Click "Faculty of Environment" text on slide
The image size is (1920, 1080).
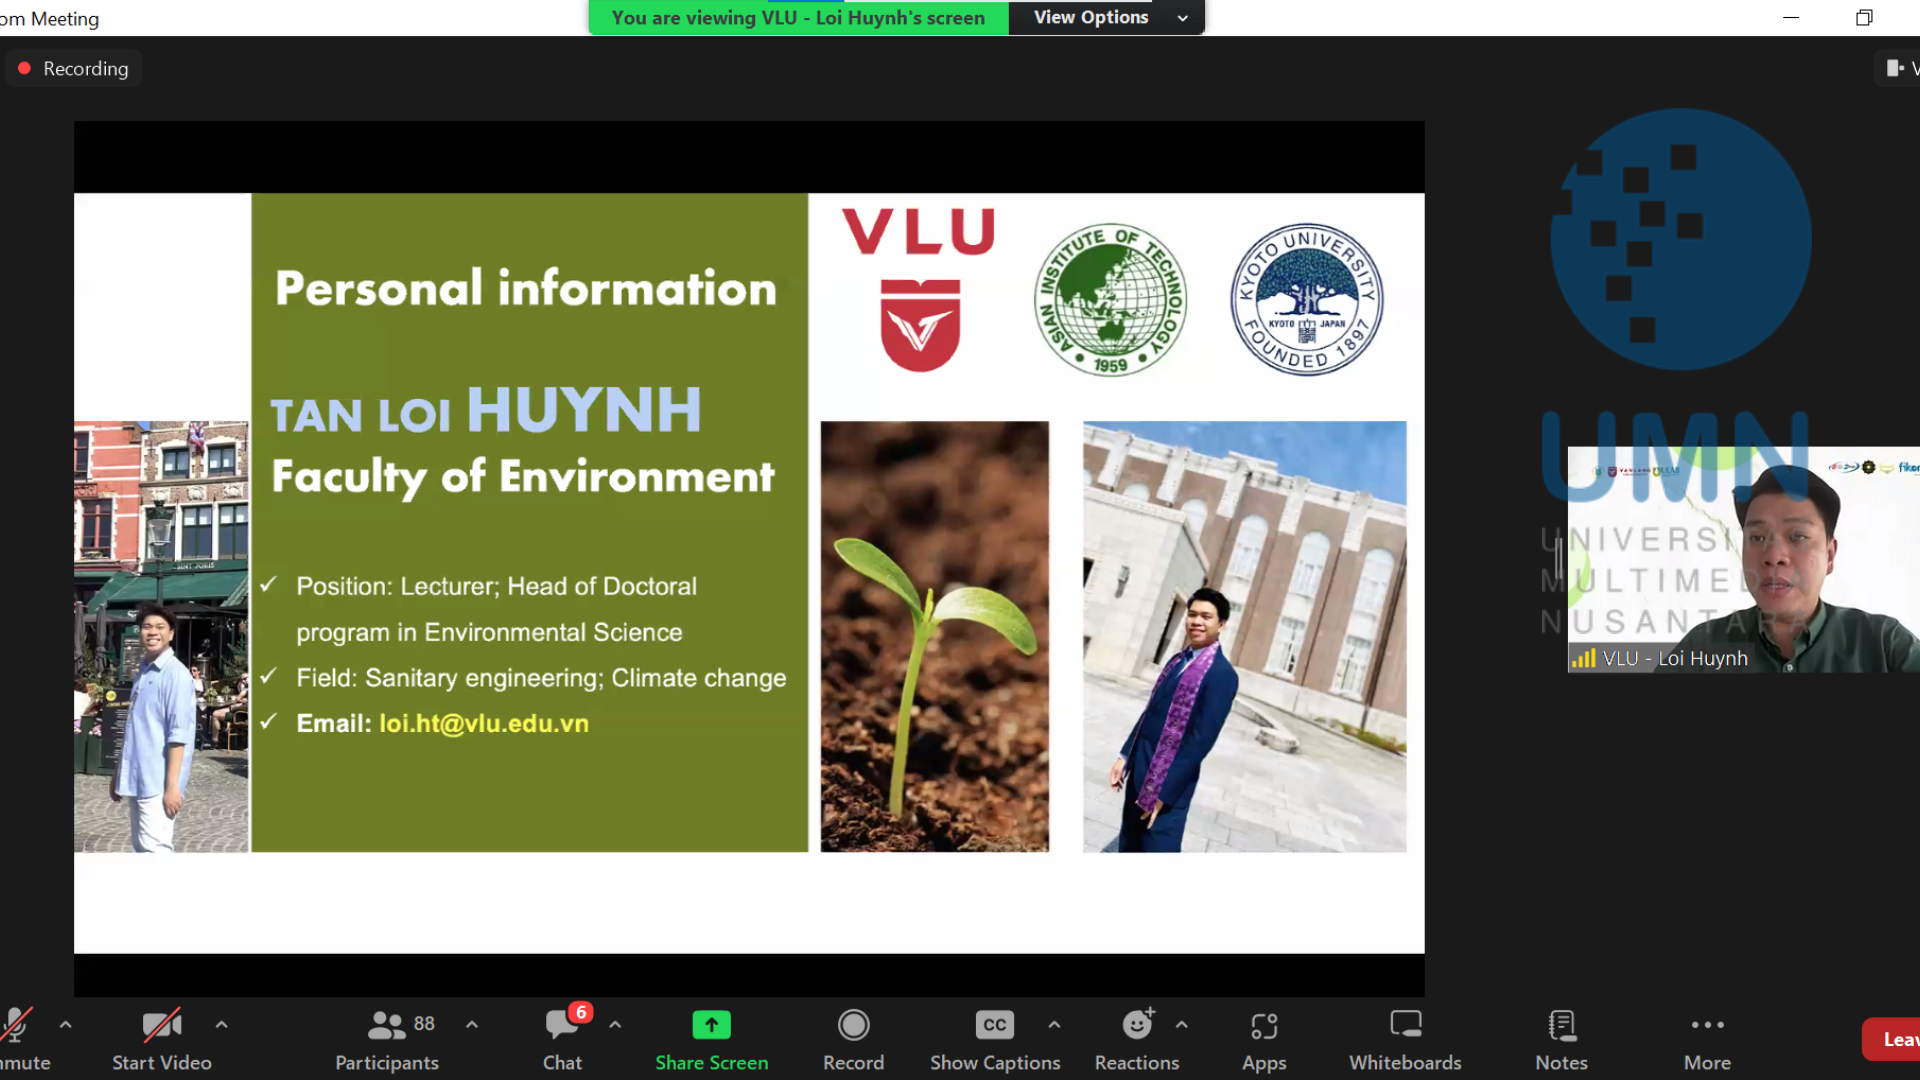(x=523, y=477)
